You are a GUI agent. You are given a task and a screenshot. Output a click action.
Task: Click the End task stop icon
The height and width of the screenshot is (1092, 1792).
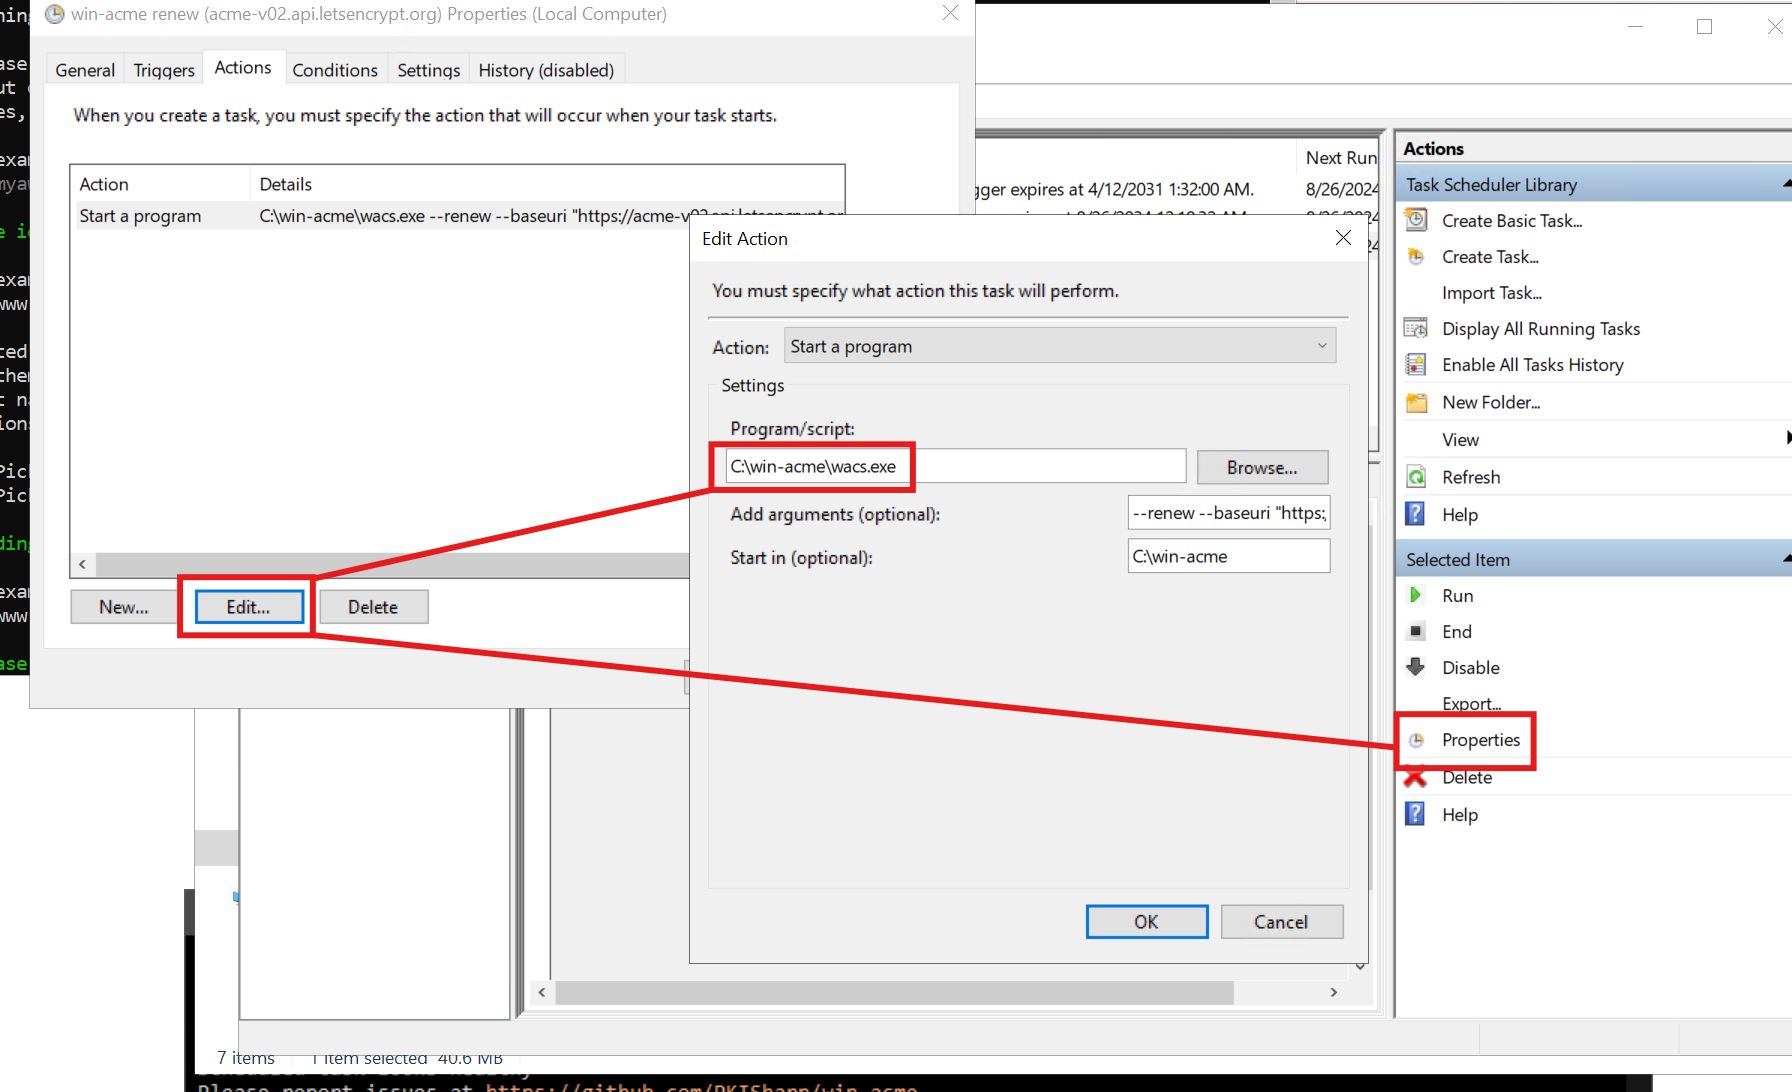pos(1416,631)
